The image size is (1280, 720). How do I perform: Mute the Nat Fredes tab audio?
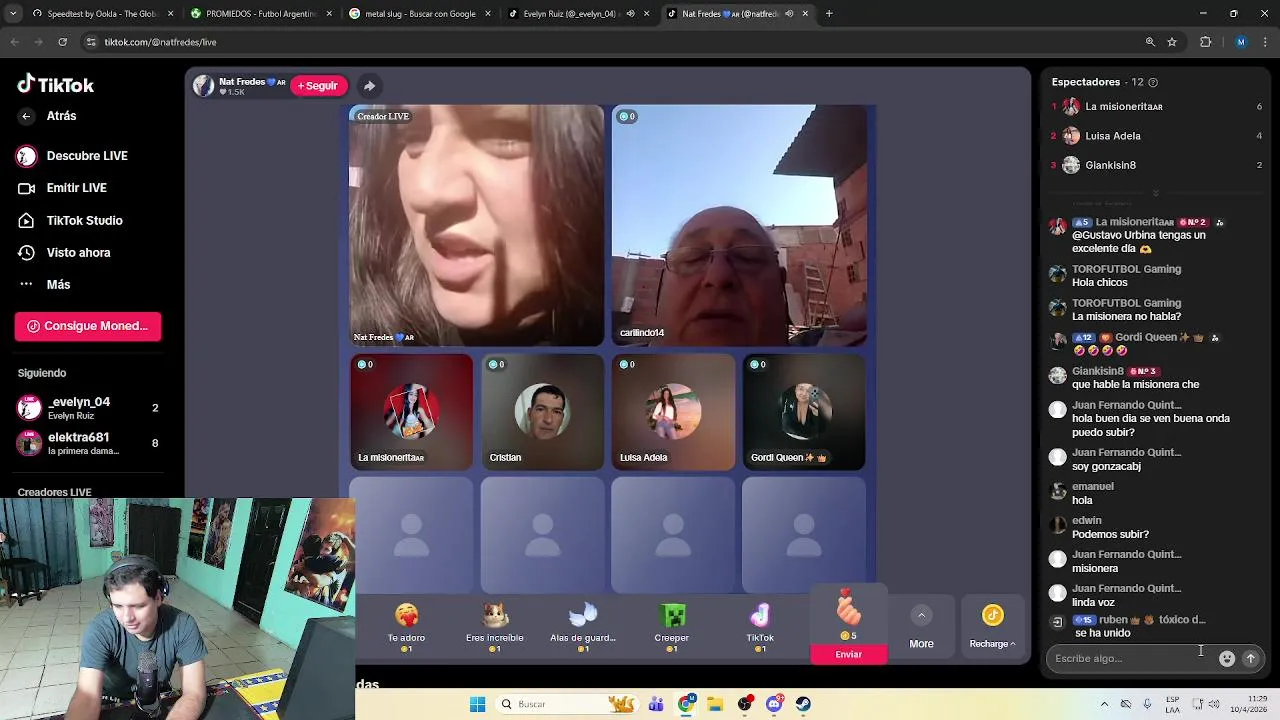pyautogui.click(x=790, y=14)
